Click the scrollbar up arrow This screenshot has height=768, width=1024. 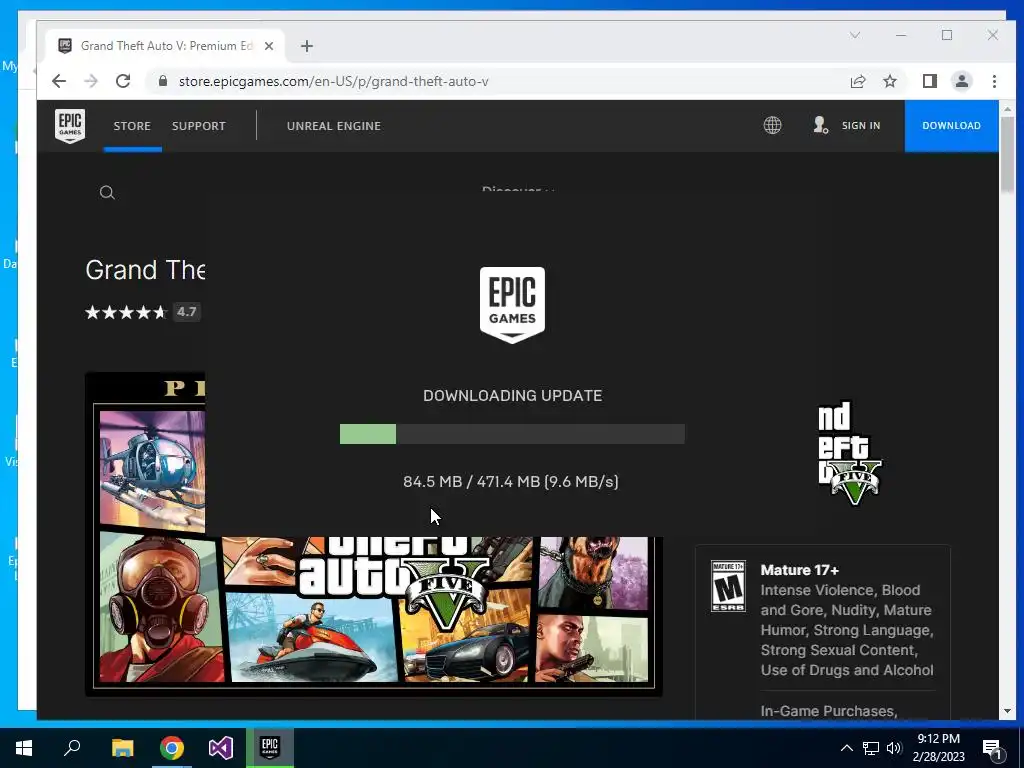[x=1007, y=109]
